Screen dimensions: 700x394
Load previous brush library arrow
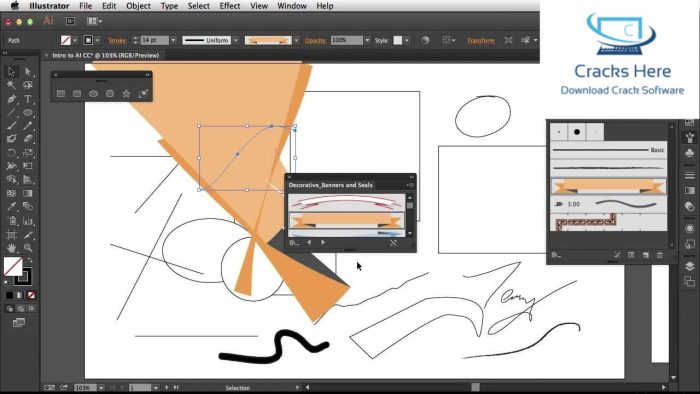[309, 243]
